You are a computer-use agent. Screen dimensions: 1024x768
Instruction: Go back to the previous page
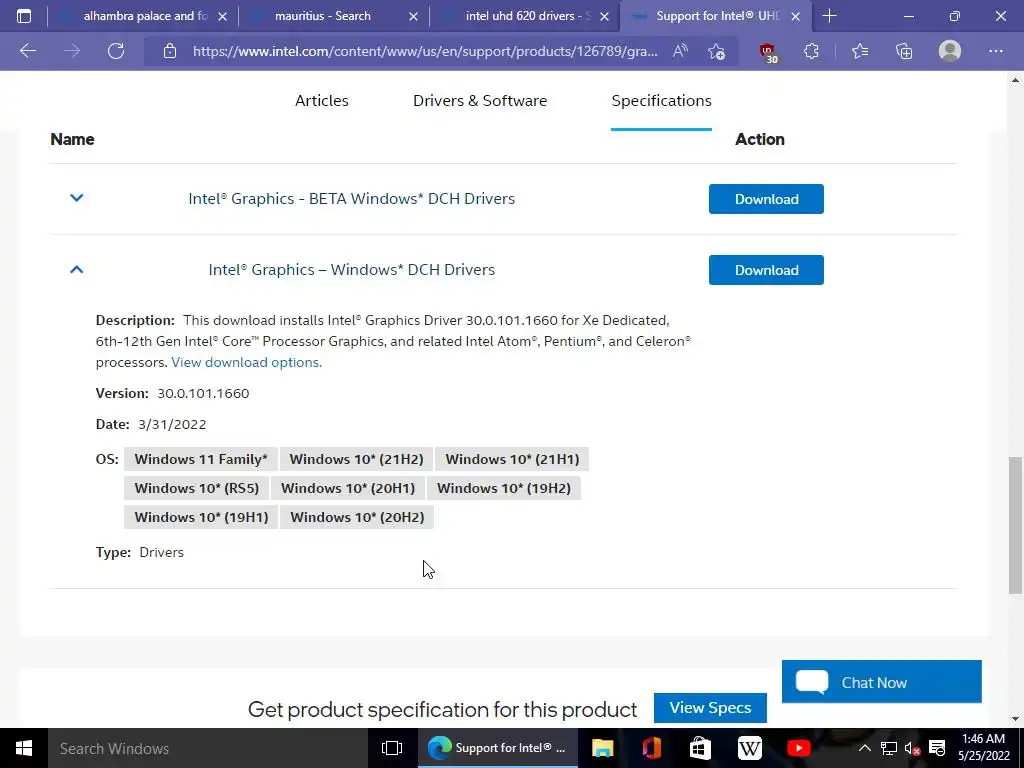[28, 51]
